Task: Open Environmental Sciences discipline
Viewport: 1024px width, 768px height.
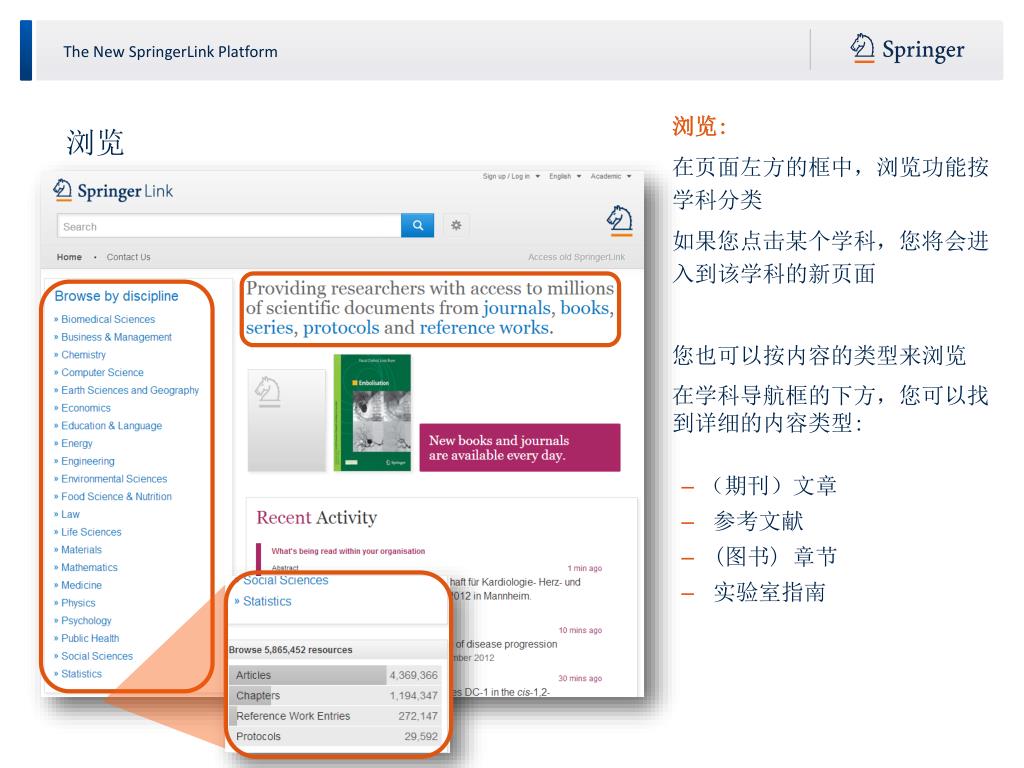Action: tap(114, 479)
